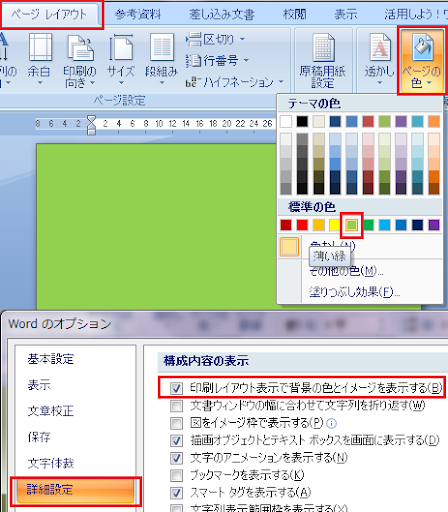Toggle 印刷レイアウト表示で背景の色とイメージを表示する checkbox
Viewport: 448px width, 512px height.
[x=176, y=388]
